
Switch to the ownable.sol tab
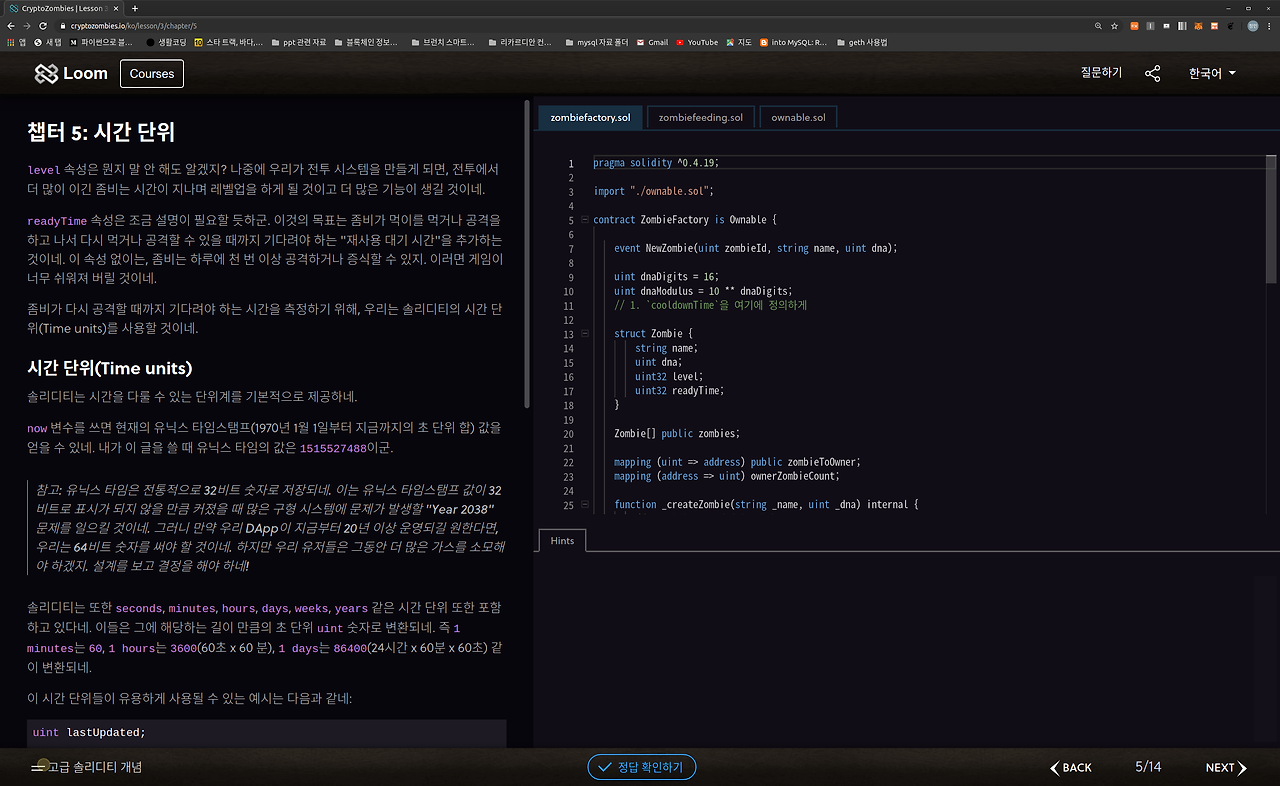click(798, 117)
